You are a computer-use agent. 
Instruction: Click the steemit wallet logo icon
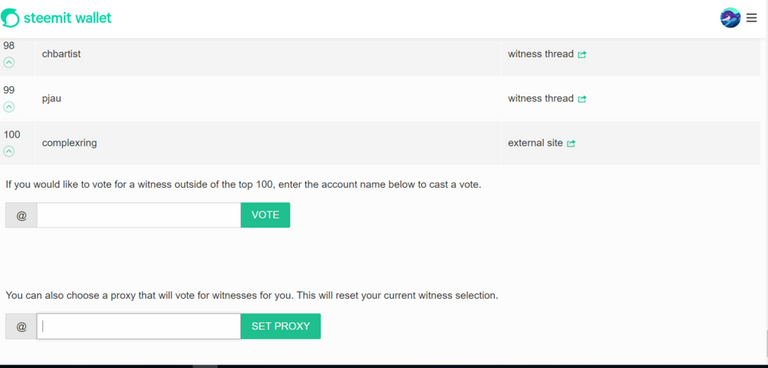click(x=10, y=18)
